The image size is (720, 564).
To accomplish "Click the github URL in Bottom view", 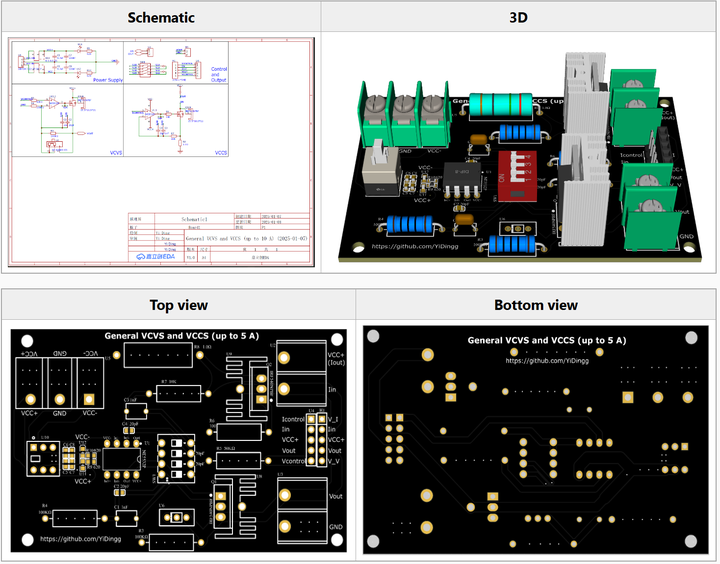I will (547, 361).
